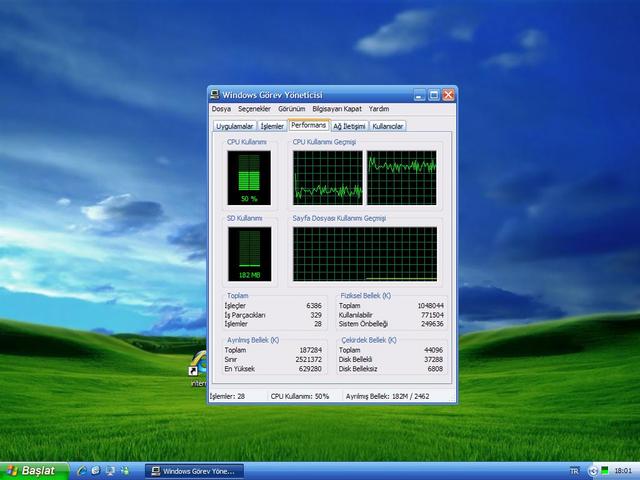Screen dimensions: 640x480
Task: Click the green CPU tray icon
Action: pyautogui.click(x=606, y=470)
